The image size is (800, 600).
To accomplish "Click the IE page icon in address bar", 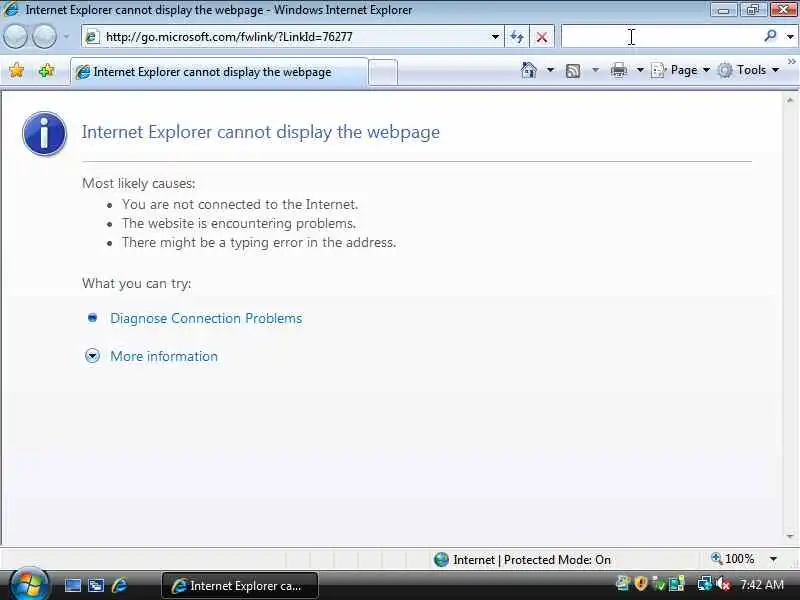I will click(x=92, y=37).
